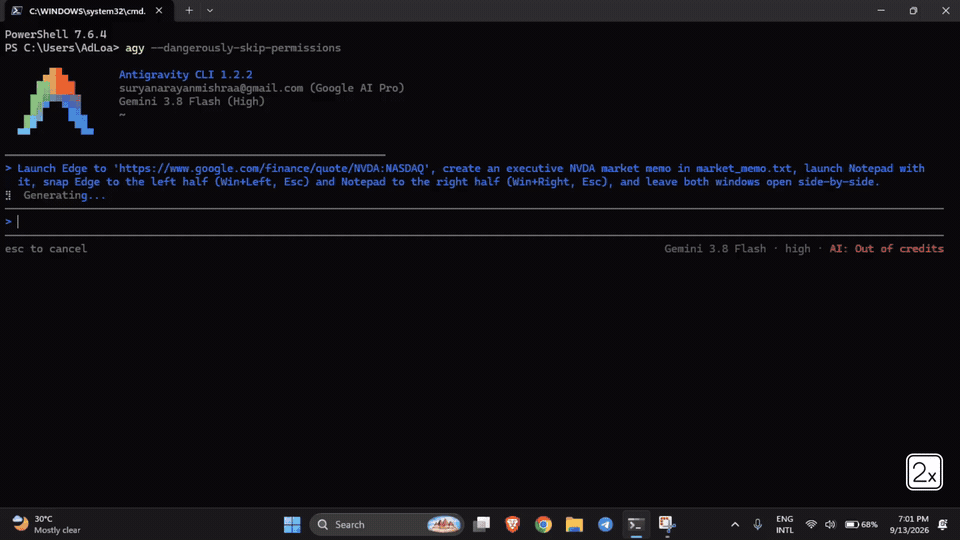Screen dimensions: 960x540
Task: Close the cmd.exe terminal tab
Action: click(x=159, y=10)
